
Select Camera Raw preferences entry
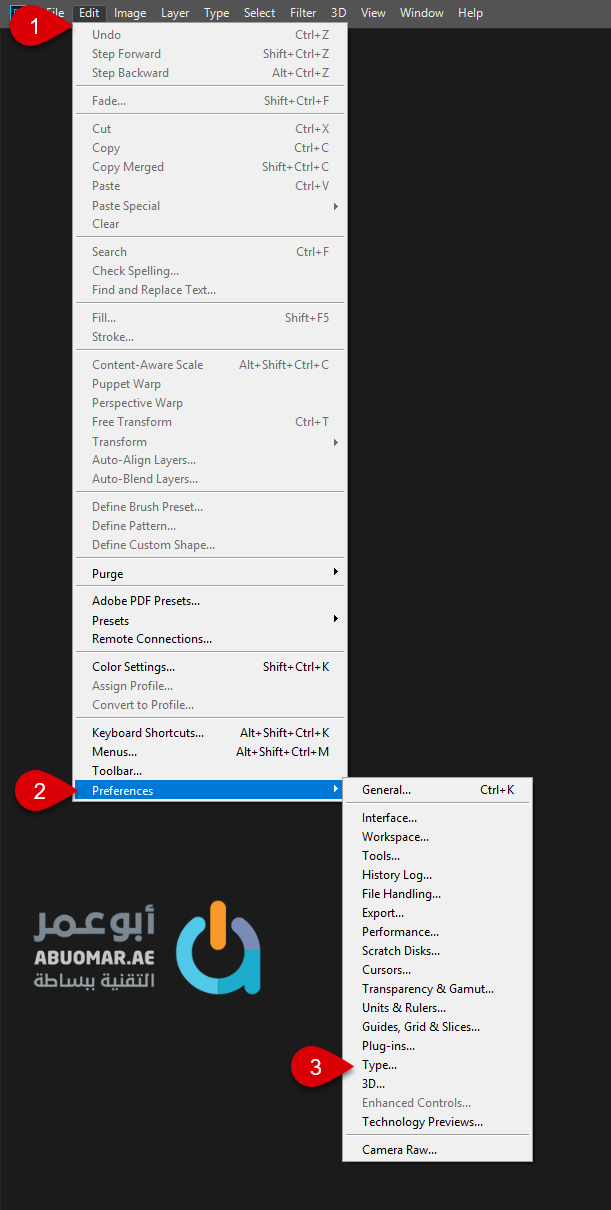coord(399,1150)
